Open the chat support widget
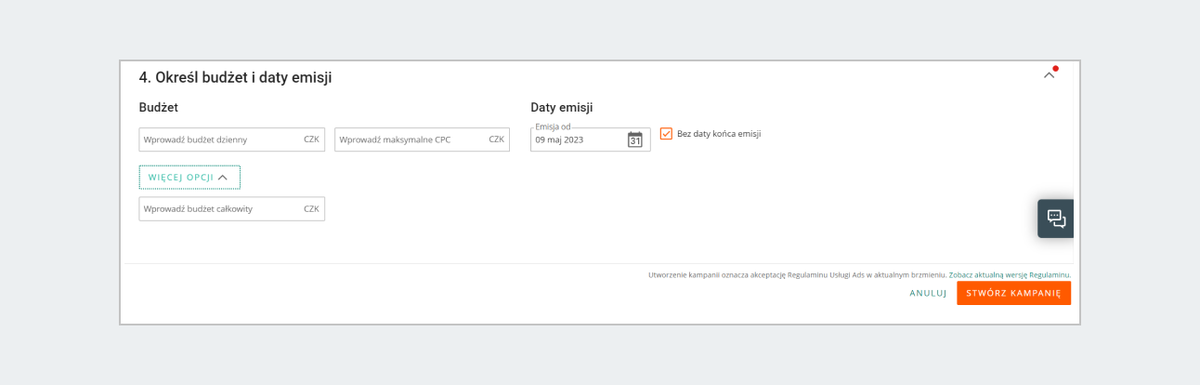 [x=1056, y=218]
